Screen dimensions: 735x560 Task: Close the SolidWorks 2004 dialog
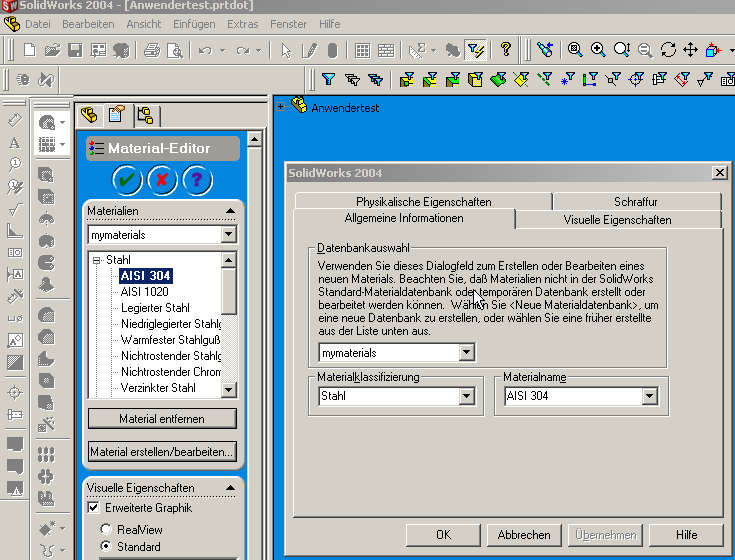[720, 172]
